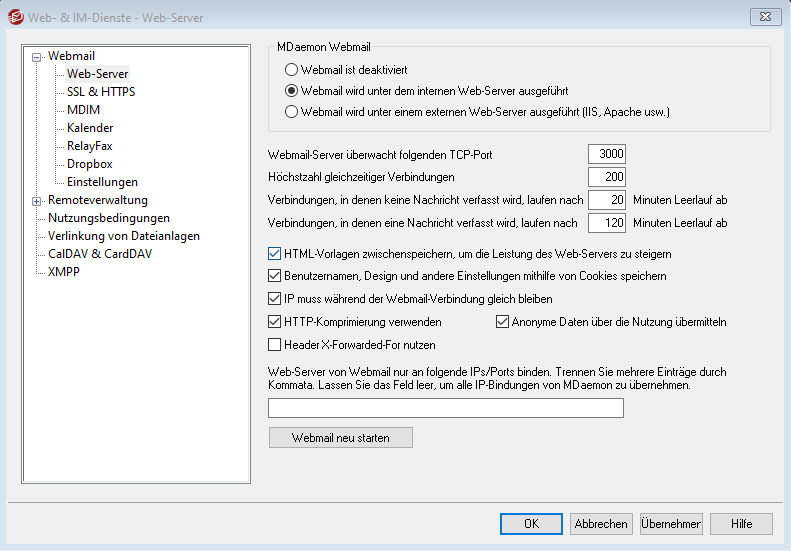Toggle HTML-Vorlagen zwischenspeichern checkbox
This screenshot has width=791, height=551.
[276, 254]
